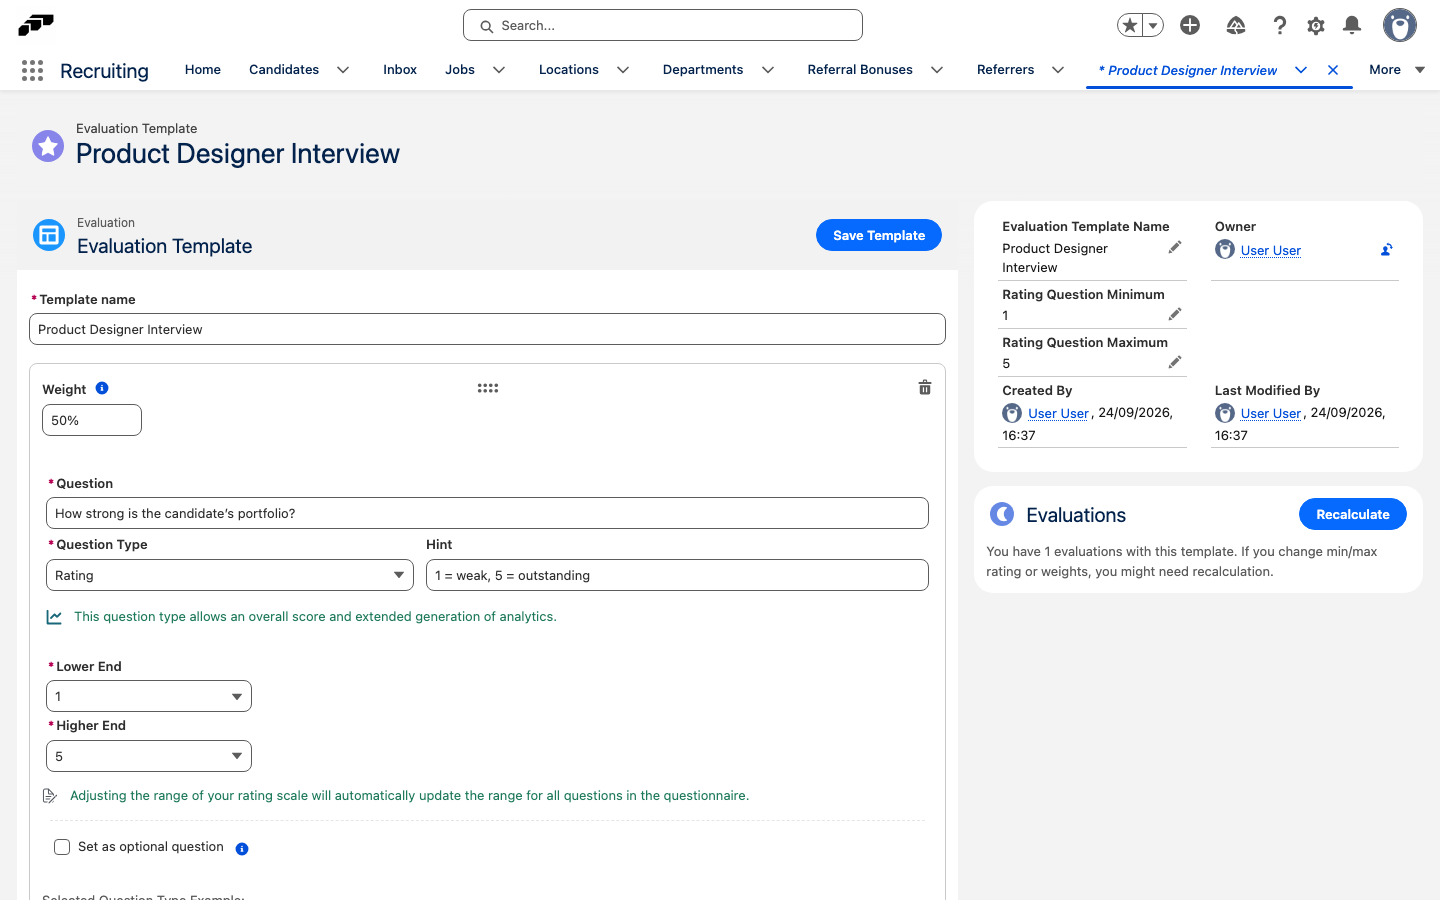
Task: Click the rating range note icon
Action: click(x=50, y=796)
